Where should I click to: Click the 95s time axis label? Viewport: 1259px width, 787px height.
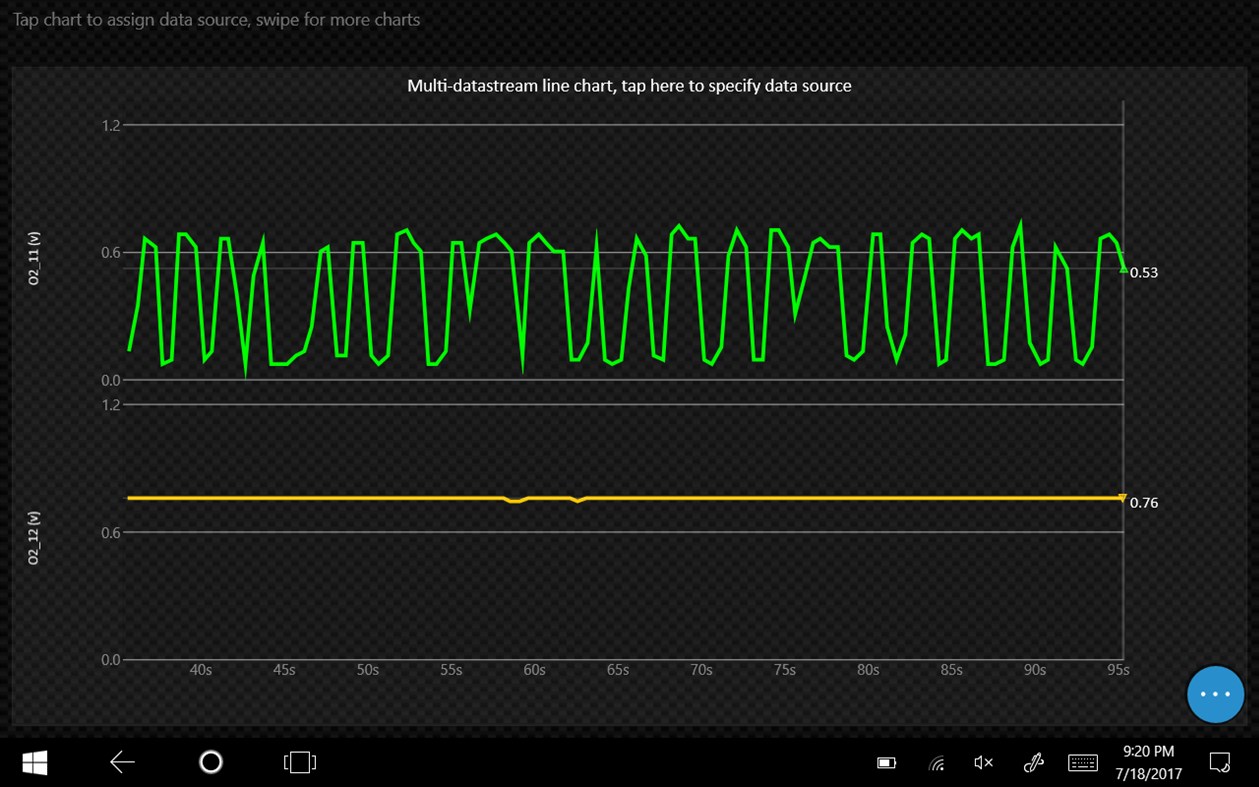(1117, 670)
